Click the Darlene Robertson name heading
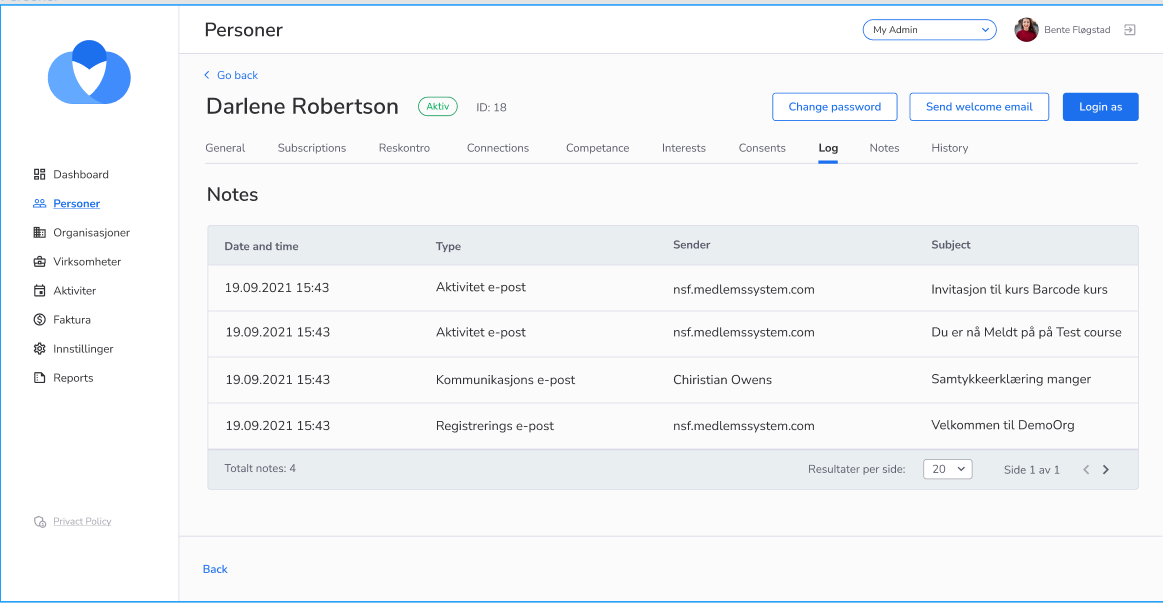Screen dimensions: 1163x603 302,106
